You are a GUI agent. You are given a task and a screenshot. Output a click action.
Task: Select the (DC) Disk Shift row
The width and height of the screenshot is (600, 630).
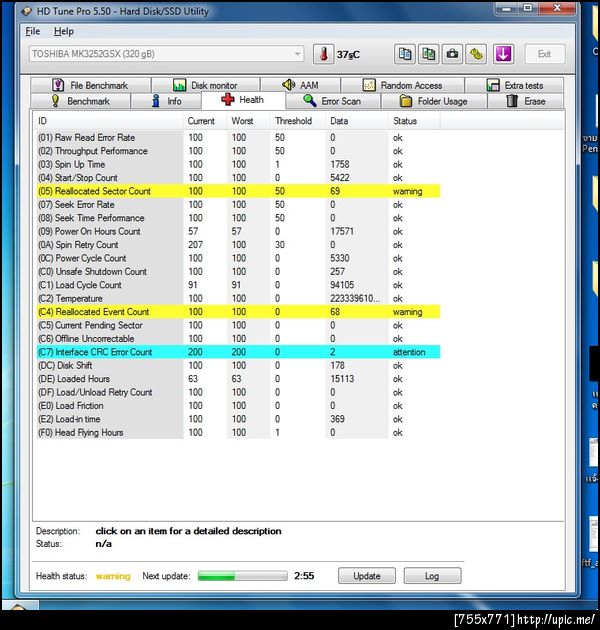238,365
